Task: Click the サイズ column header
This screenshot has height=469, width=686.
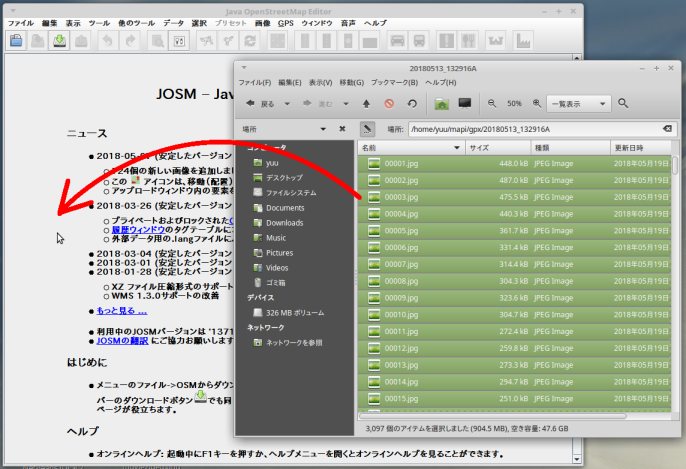Action: click(498, 148)
